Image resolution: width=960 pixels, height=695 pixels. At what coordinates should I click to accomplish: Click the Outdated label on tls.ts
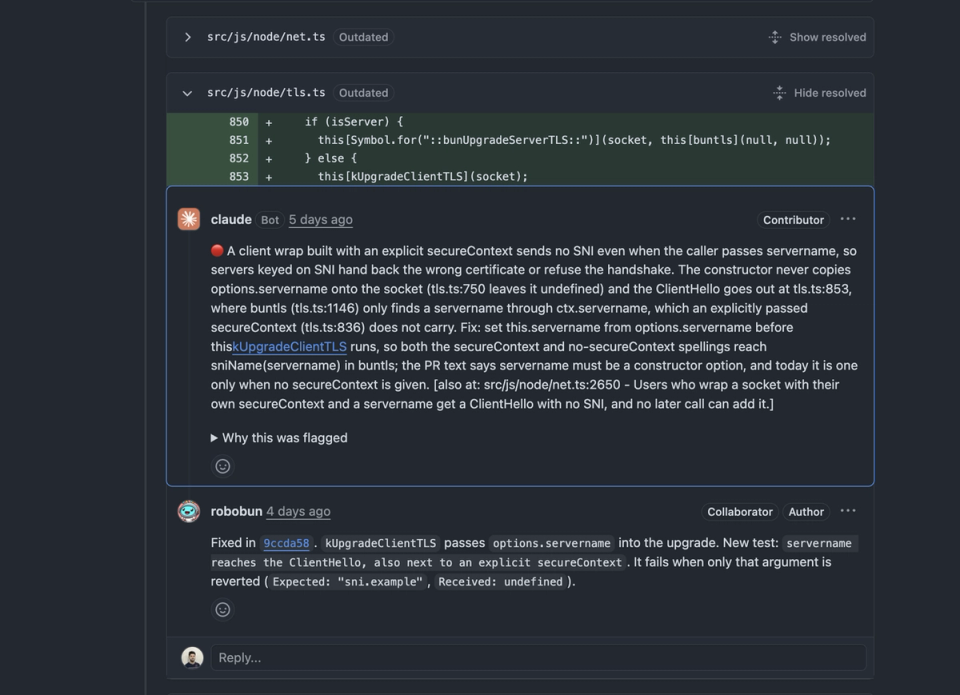(363, 93)
